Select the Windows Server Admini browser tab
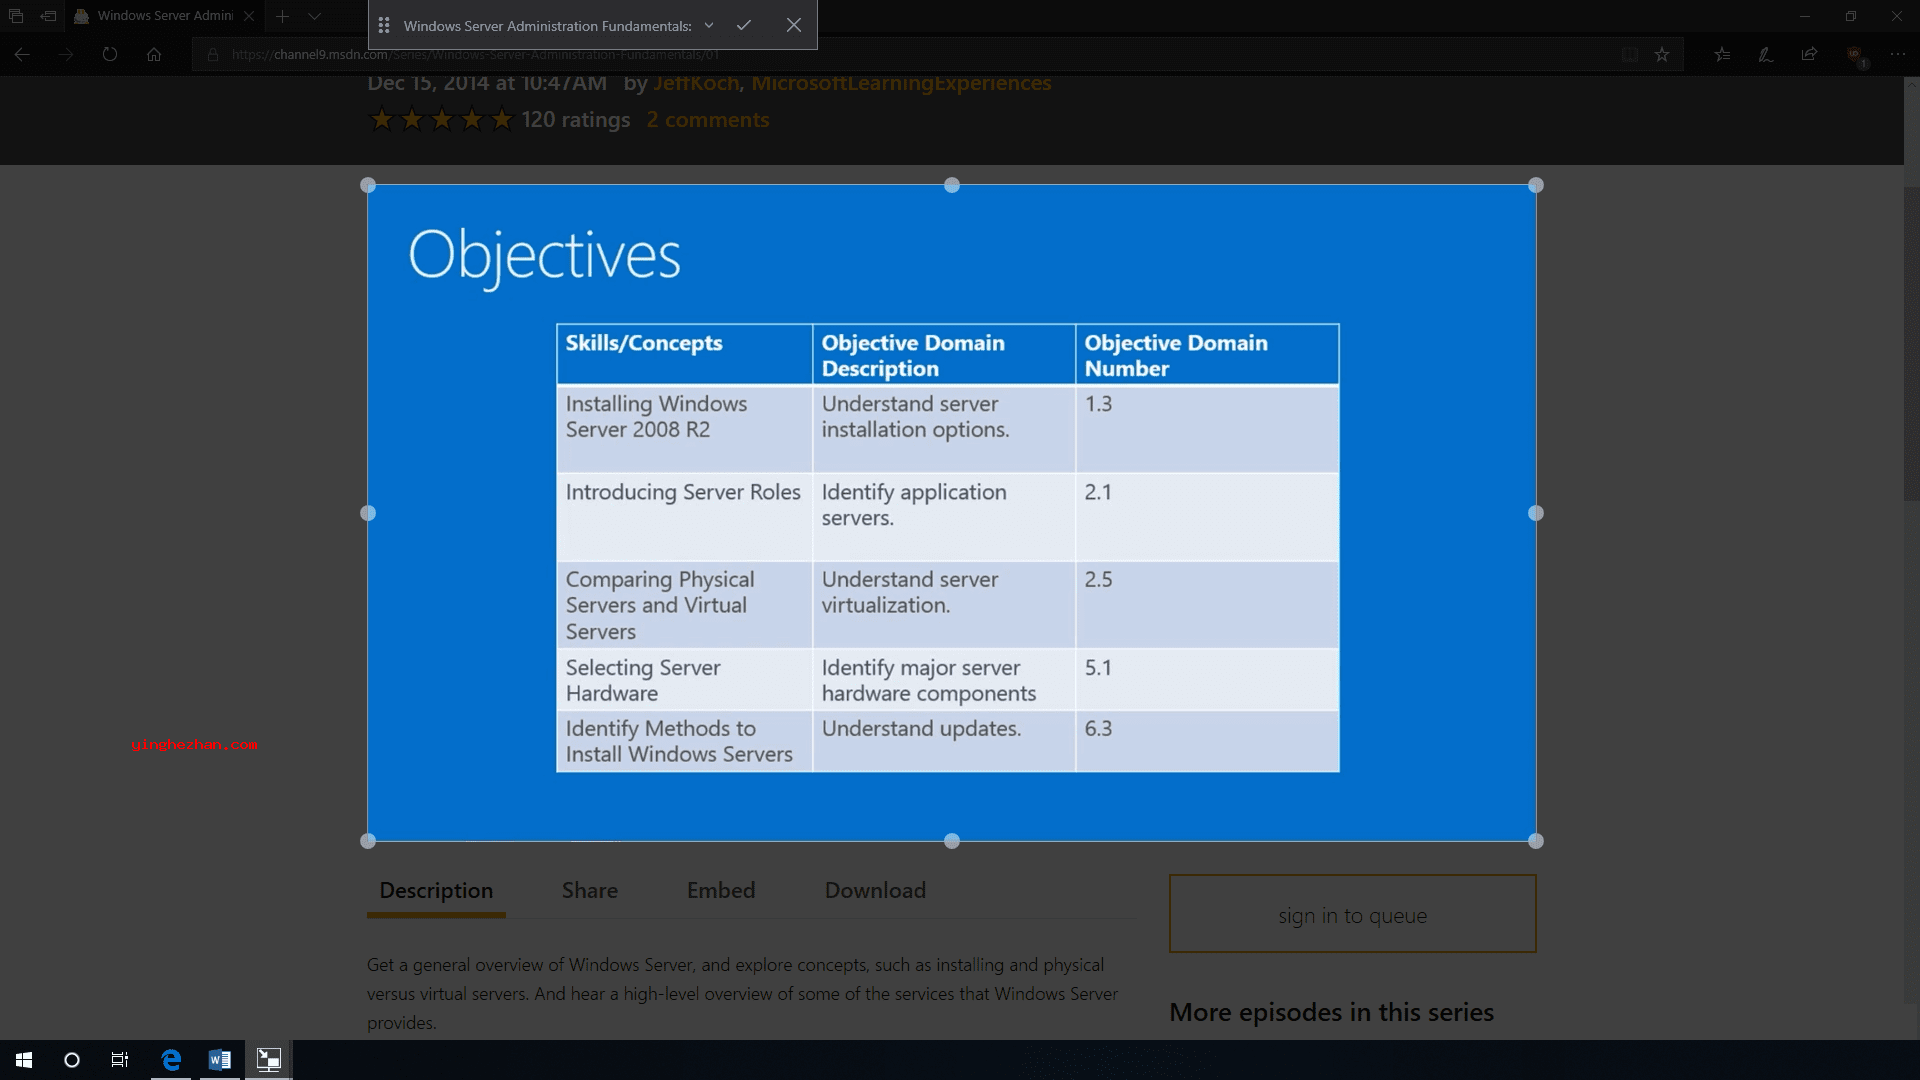Viewport: 1920px width, 1080px height. pyautogui.click(x=165, y=16)
